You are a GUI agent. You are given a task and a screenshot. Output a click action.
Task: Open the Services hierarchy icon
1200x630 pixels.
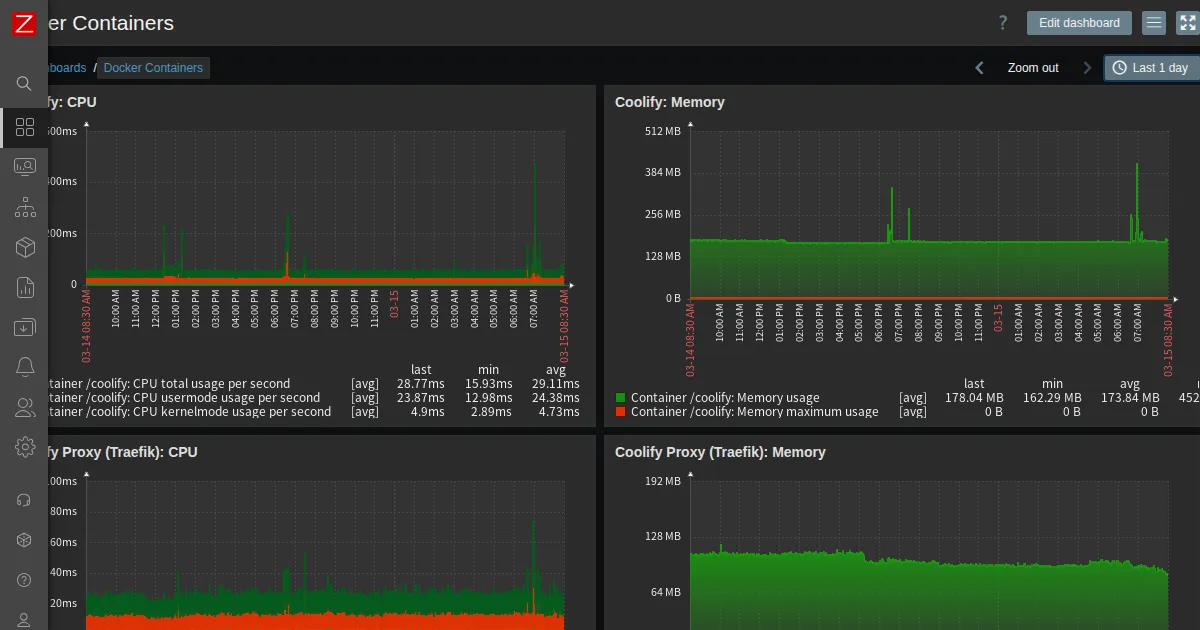tap(25, 208)
